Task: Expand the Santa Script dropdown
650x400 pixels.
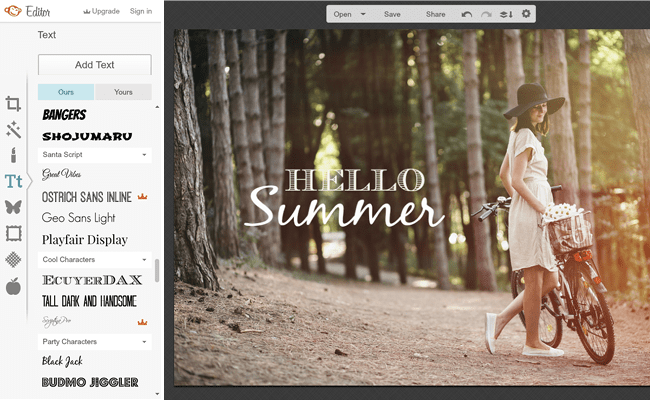Action: 95,155
